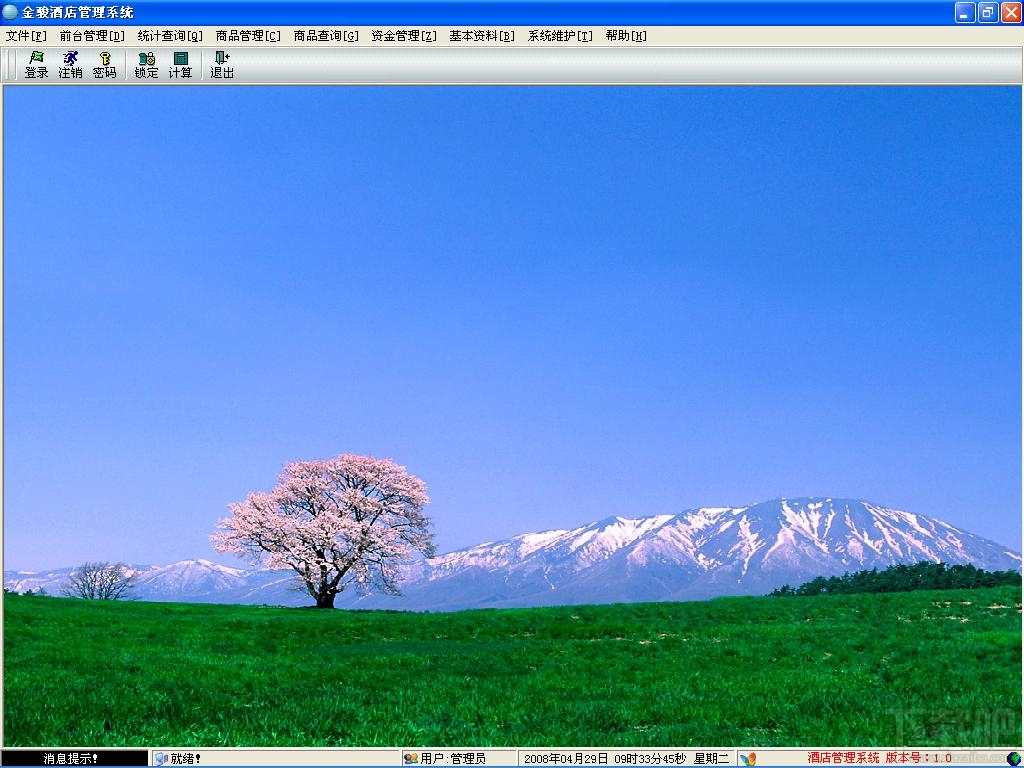Viewport: 1024px width, 768px height.
Task: Restore down the application window
Action: coord(988,12)
